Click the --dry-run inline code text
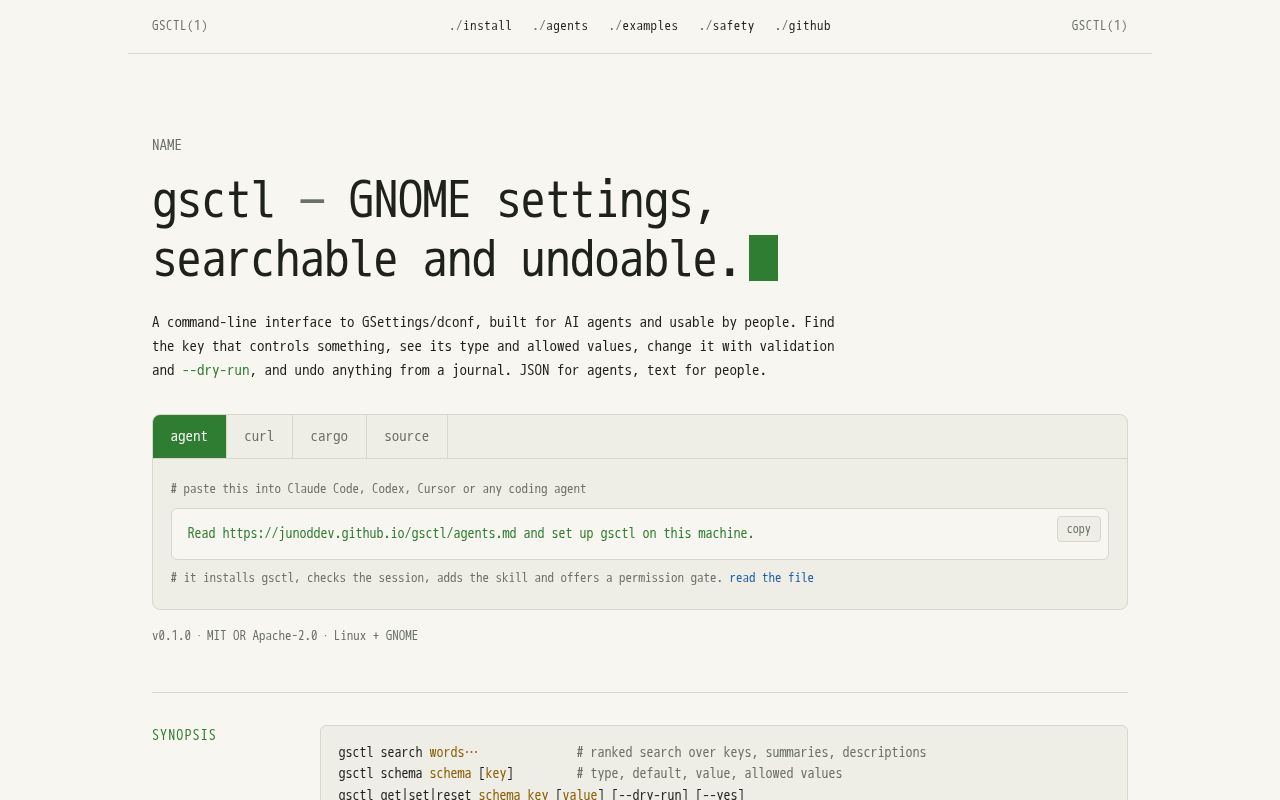The width and height of the screenshot is (1280, 800). coord(216,370)
